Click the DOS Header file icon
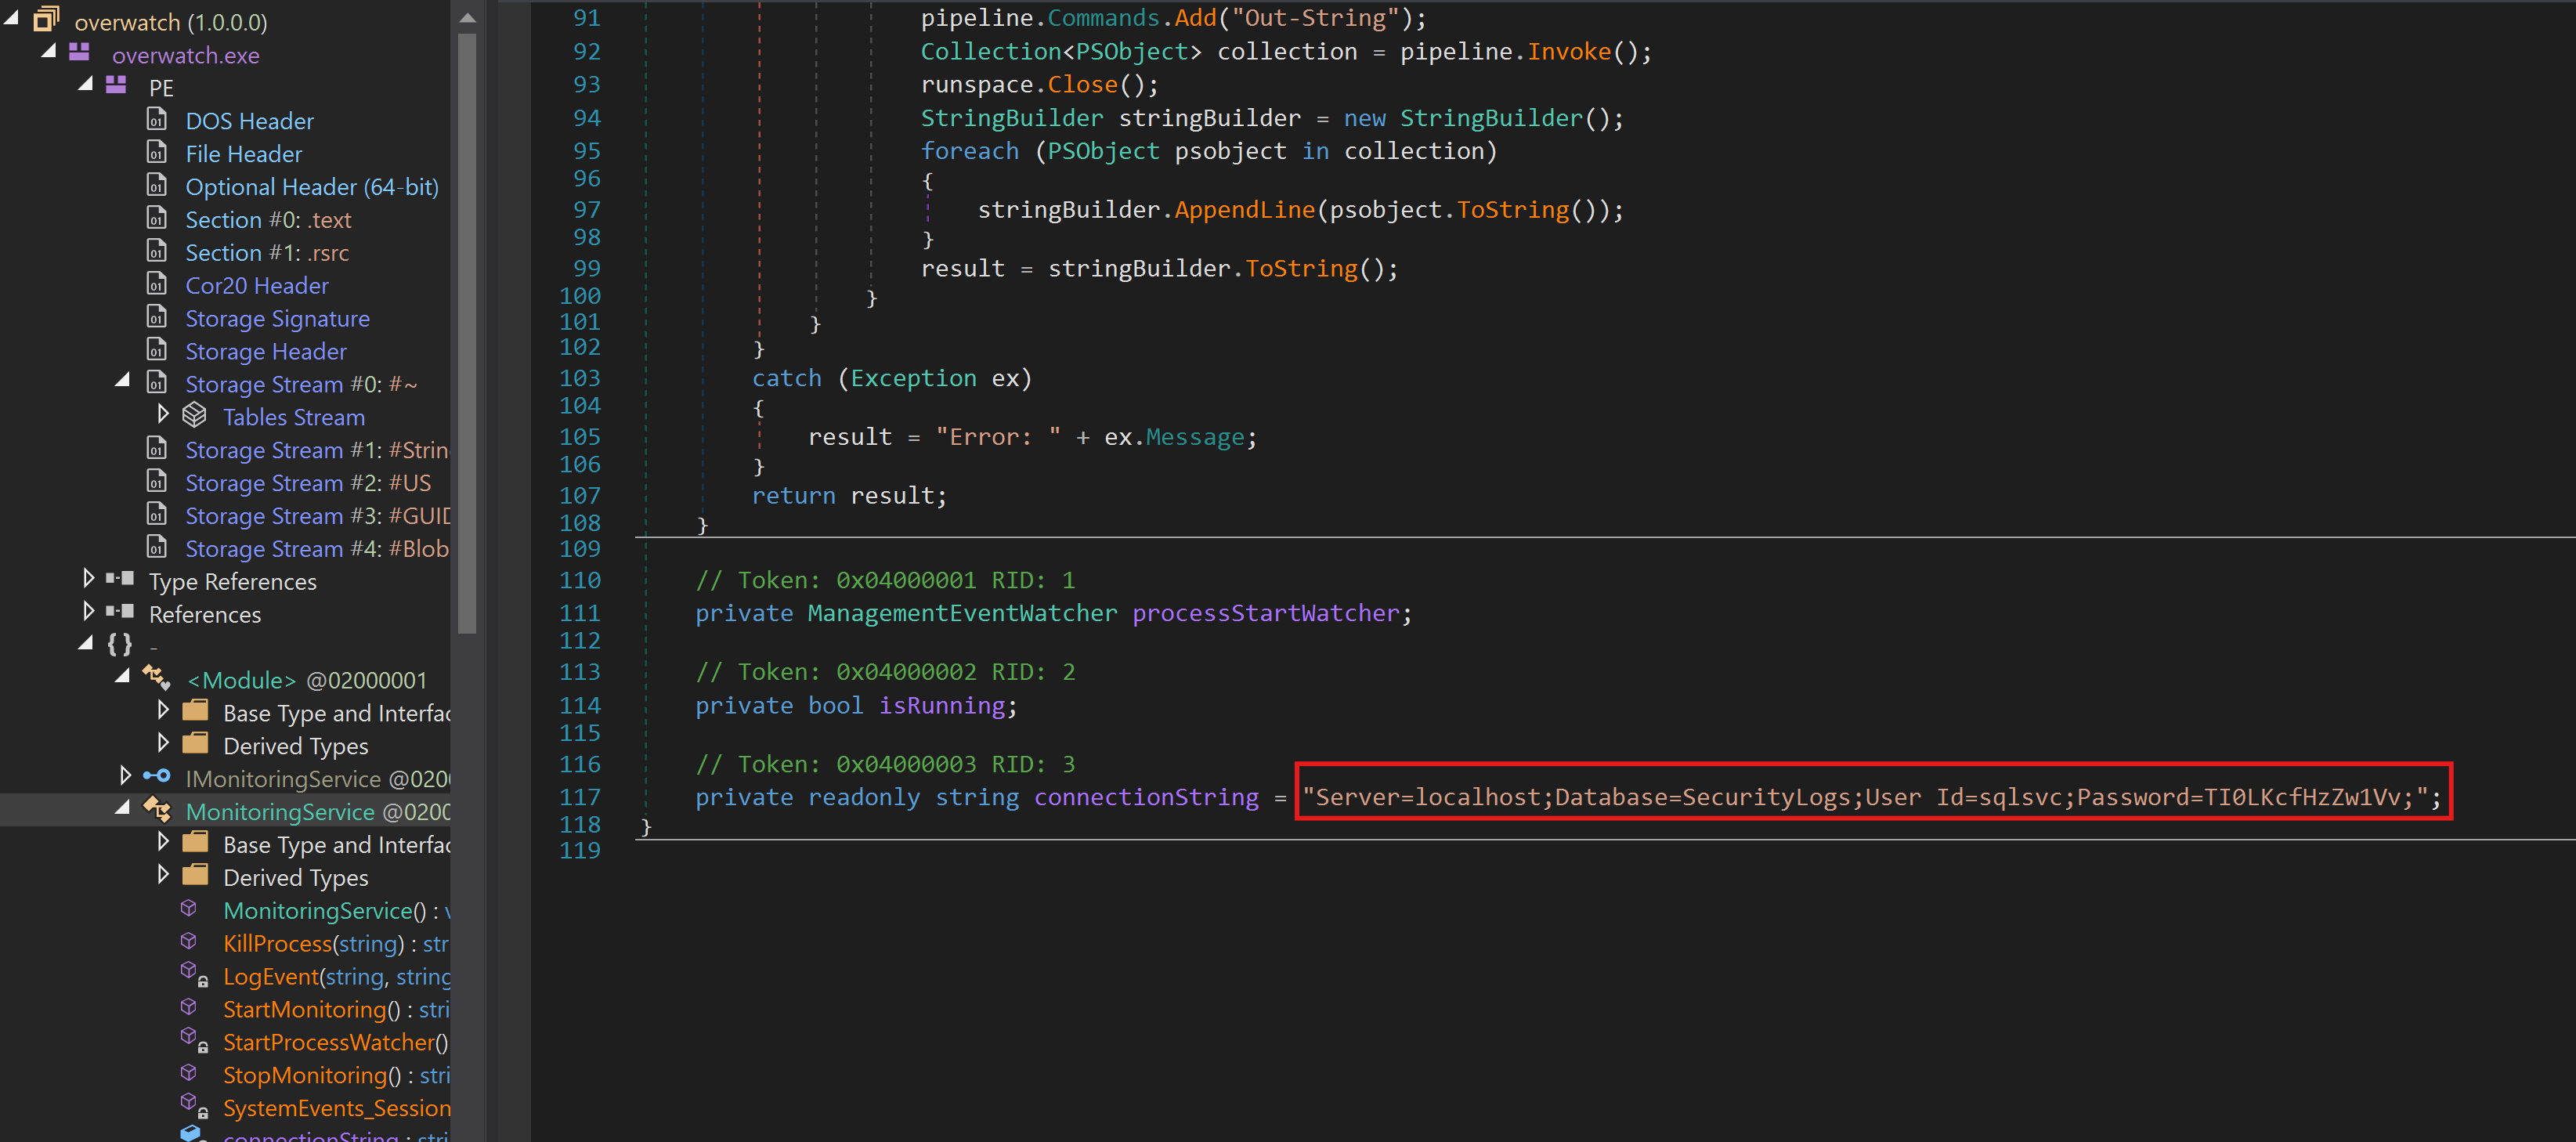This screenshot has width=2576, height=1142. 157,120
